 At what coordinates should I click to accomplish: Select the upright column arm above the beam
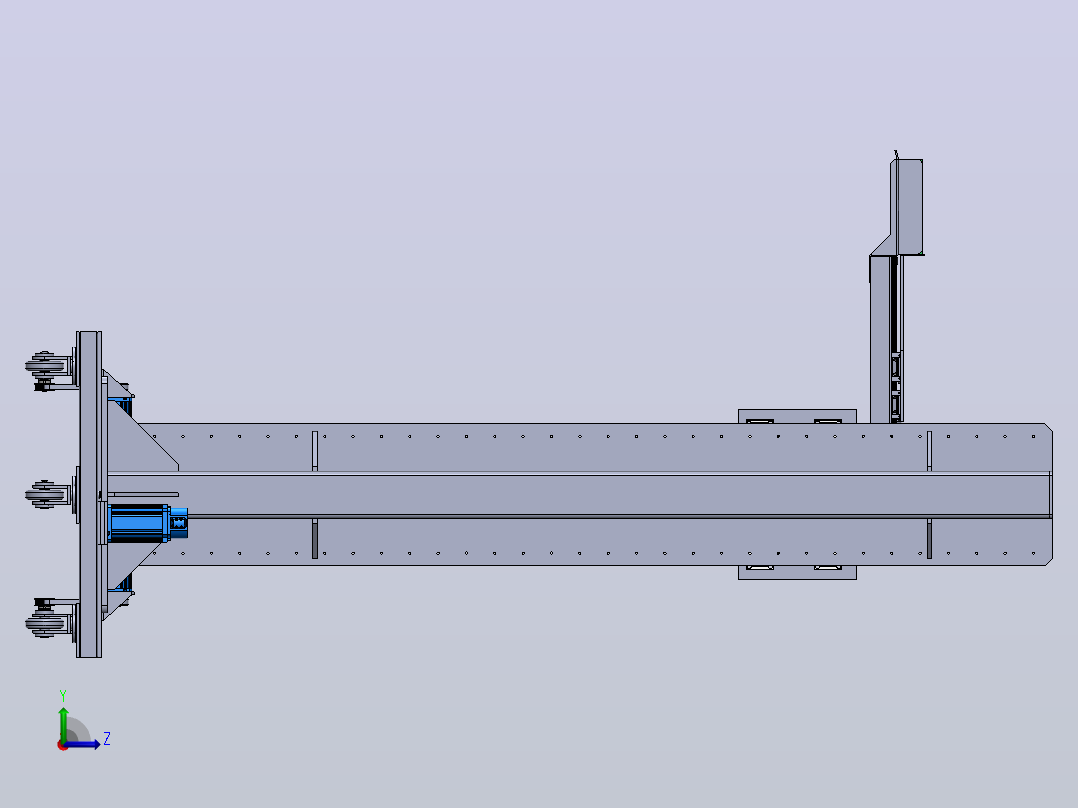point(881,339)
